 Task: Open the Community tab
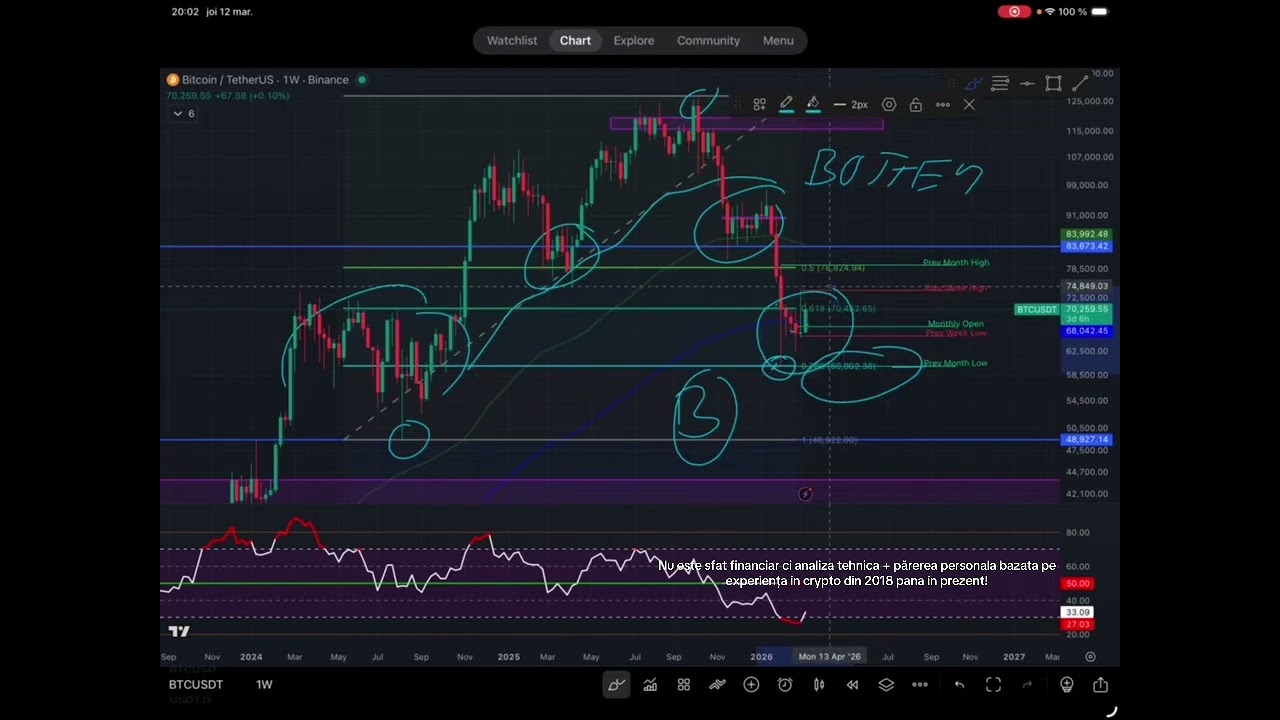708,40
